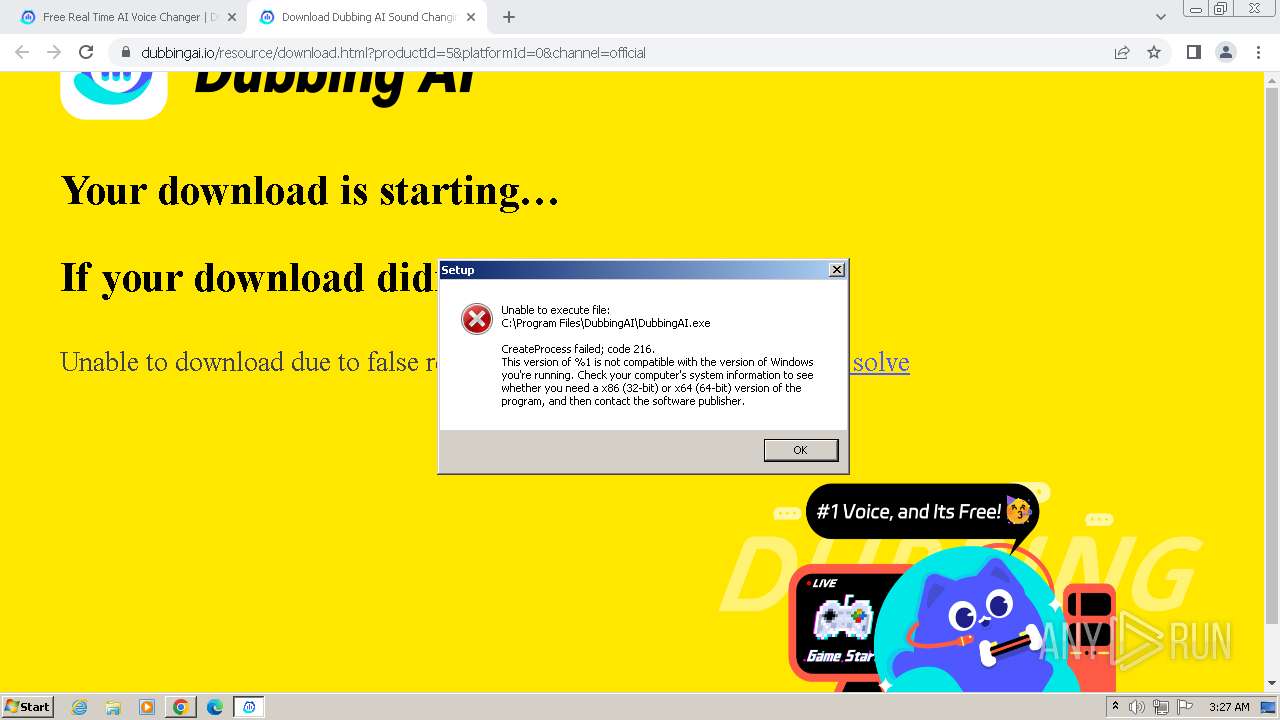Viewport: 1280px width, 720px height.
Task: Switch to Dubbing AI Setup taskbar item
Action: (249, 707)
